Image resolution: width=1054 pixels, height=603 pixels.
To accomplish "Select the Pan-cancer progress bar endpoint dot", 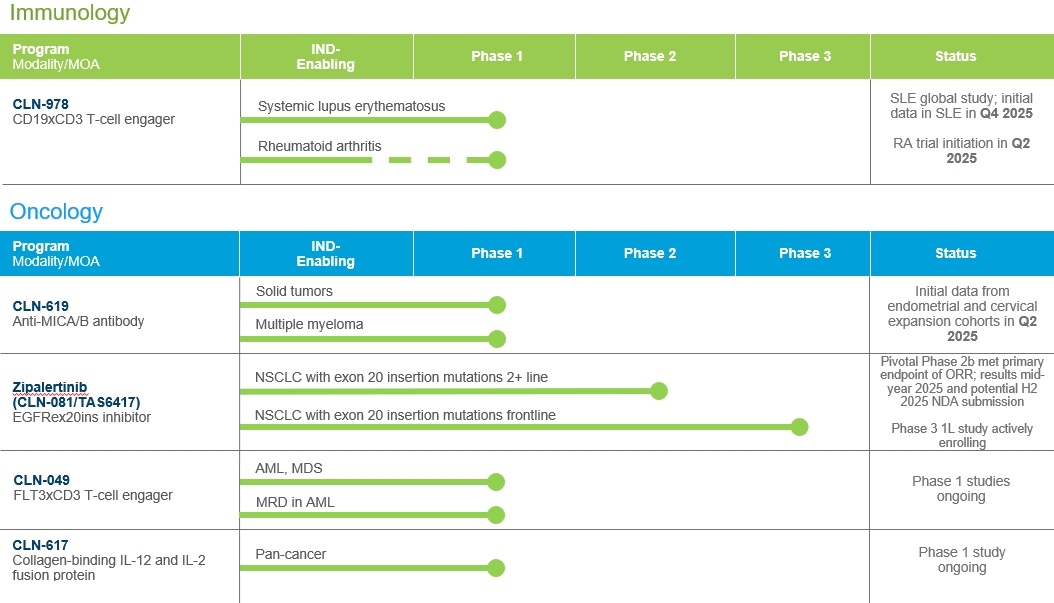I will (x=497, y=568).
